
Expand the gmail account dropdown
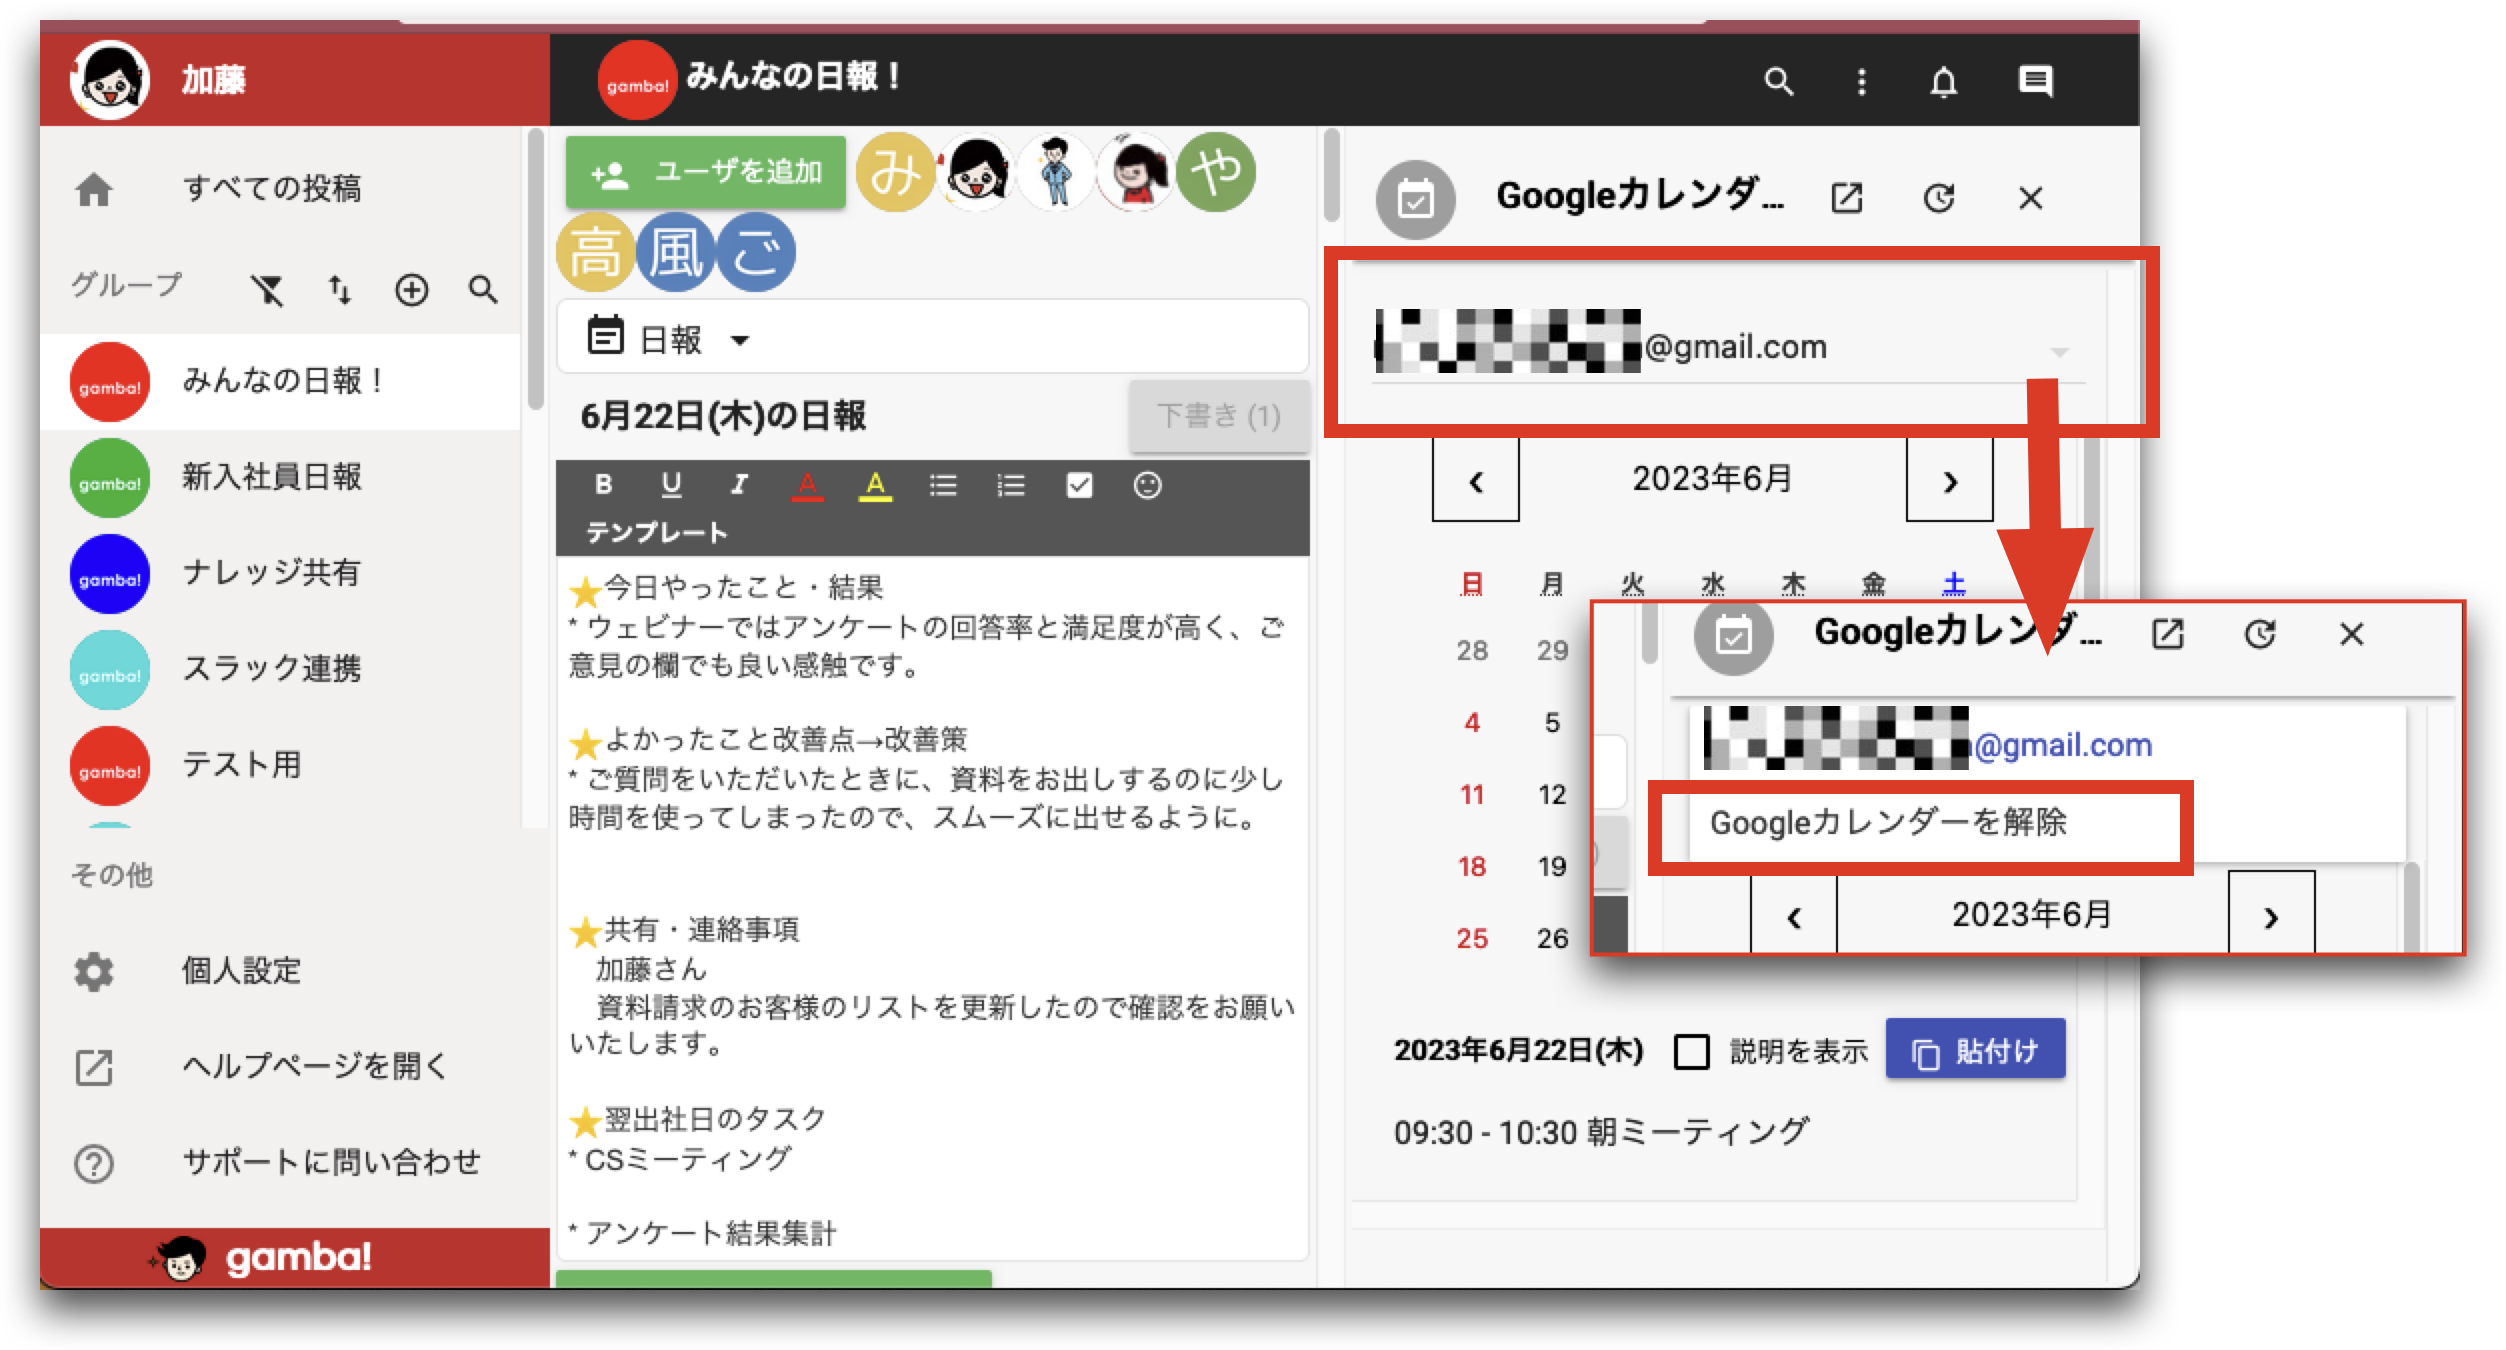(1728, 346)
